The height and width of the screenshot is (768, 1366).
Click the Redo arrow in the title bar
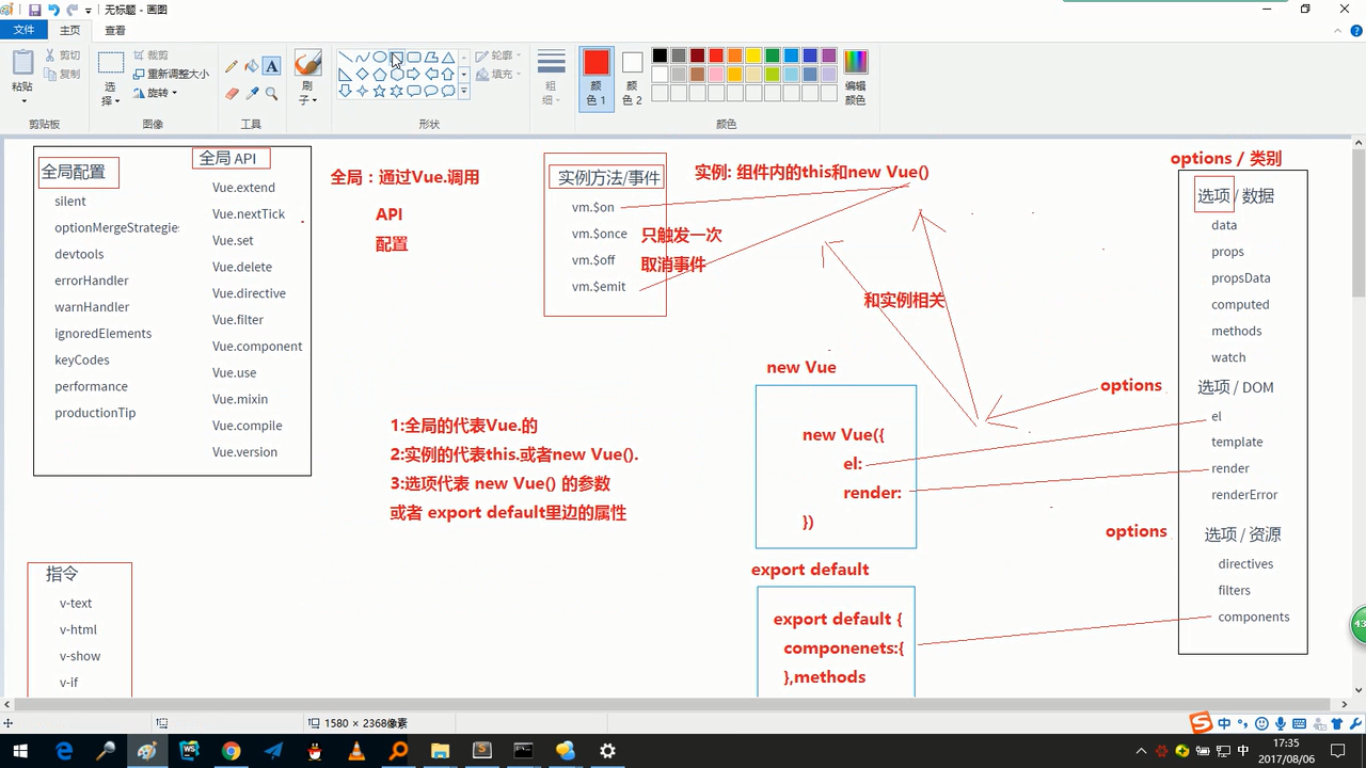tap(72, 9)
